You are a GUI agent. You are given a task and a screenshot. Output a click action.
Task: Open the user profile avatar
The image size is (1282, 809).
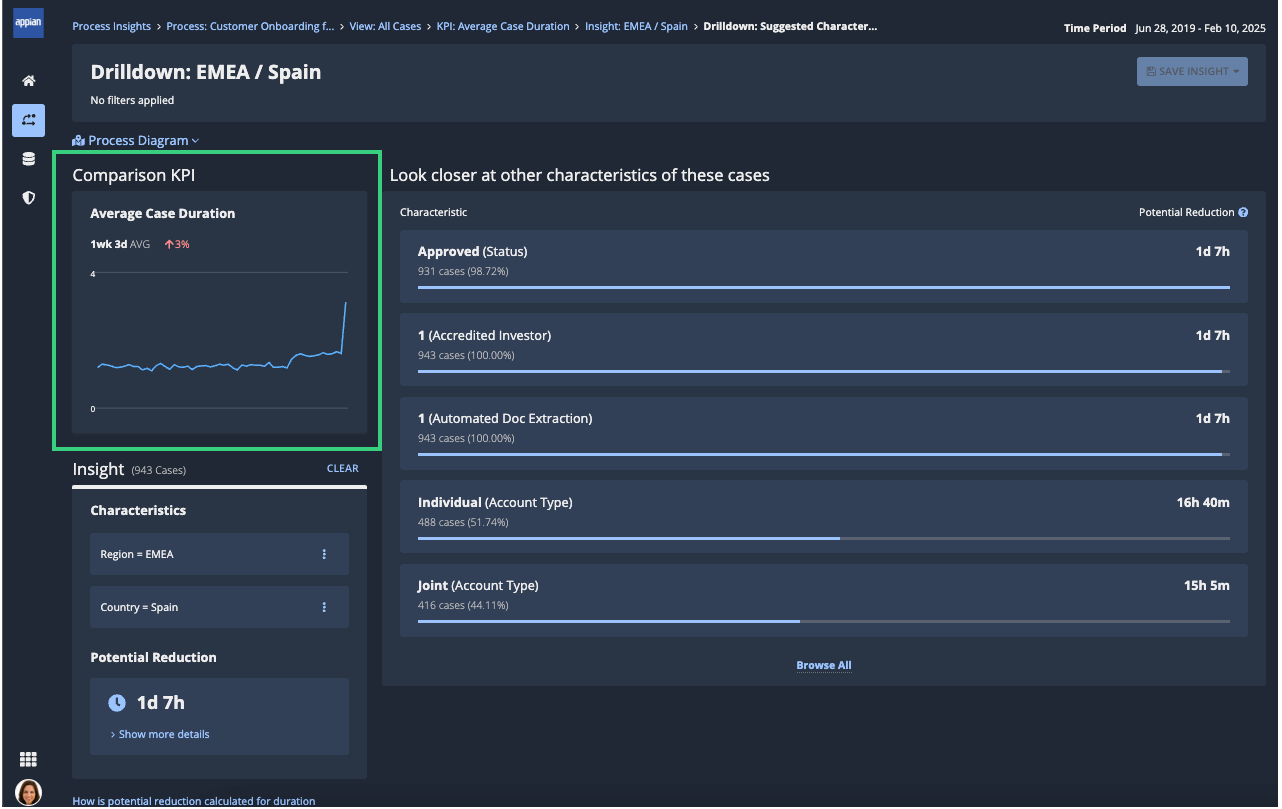28,792
